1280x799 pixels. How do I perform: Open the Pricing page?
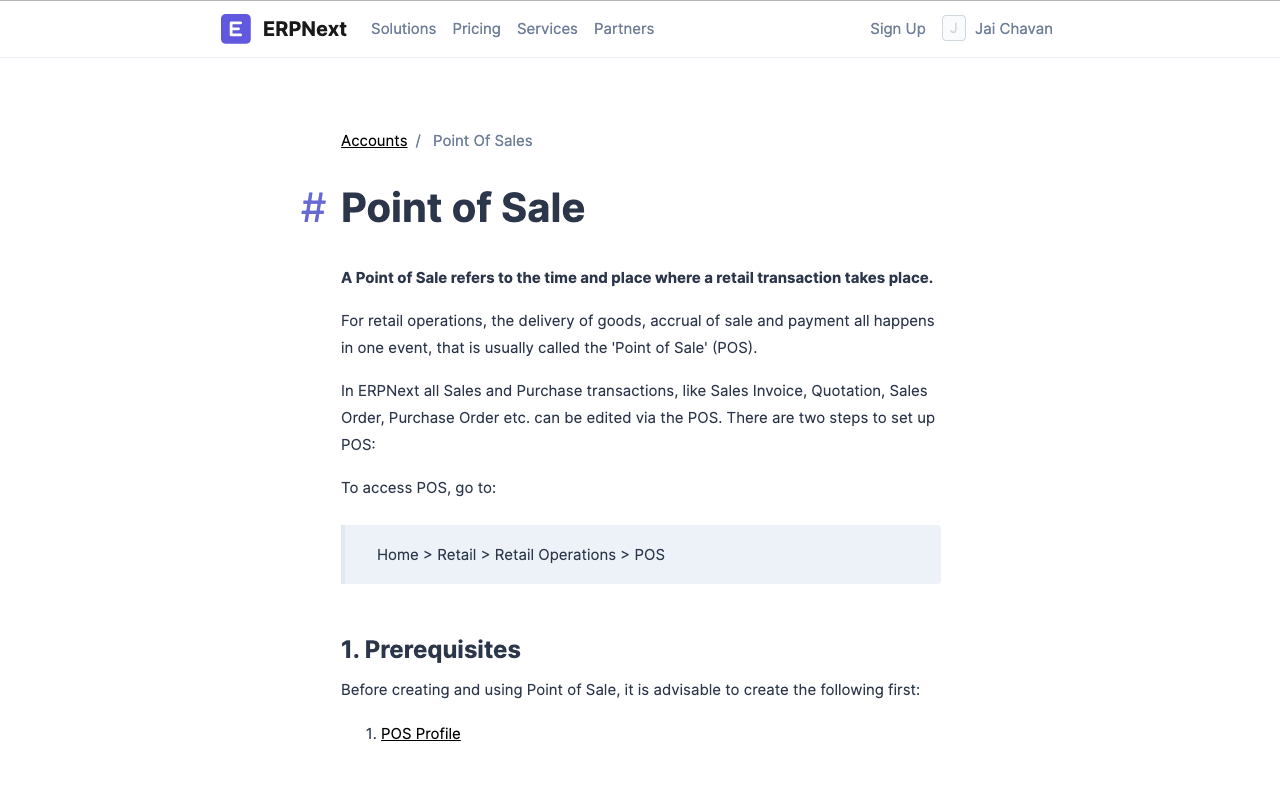[476, 29]
